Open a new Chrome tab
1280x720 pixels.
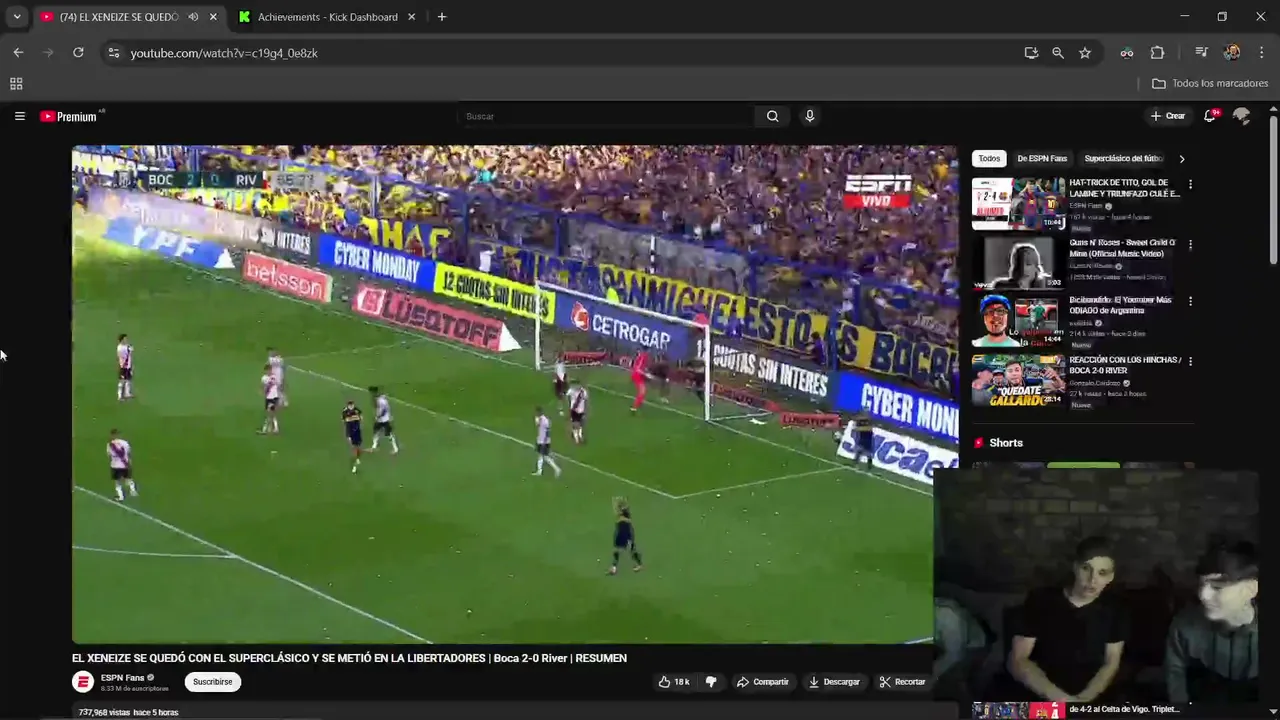[442, 17]
